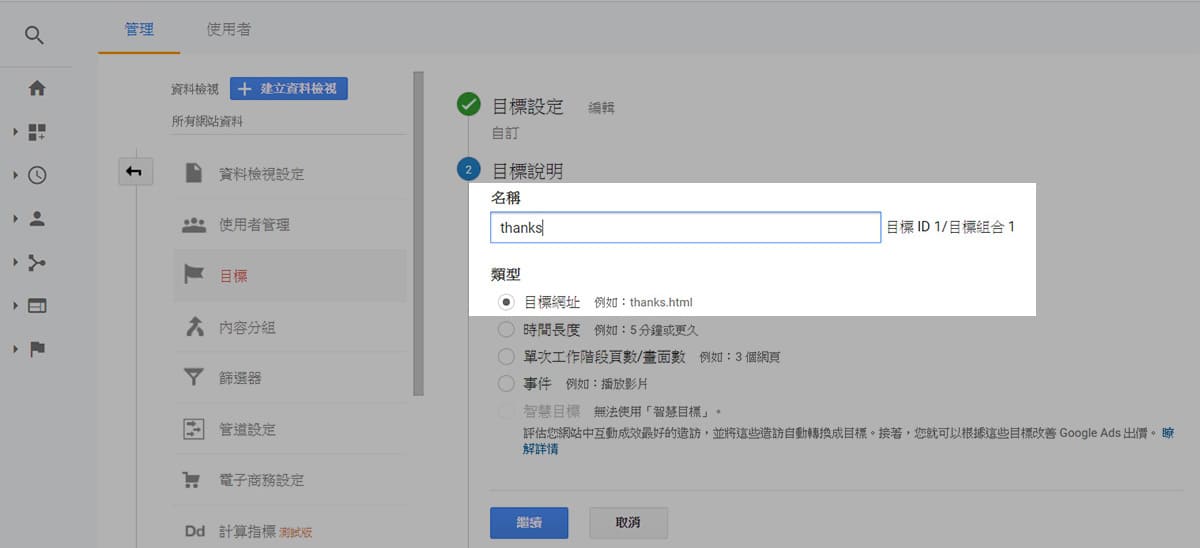
Task: Open 使用者管理 menu item
Action: coord(290,225)
